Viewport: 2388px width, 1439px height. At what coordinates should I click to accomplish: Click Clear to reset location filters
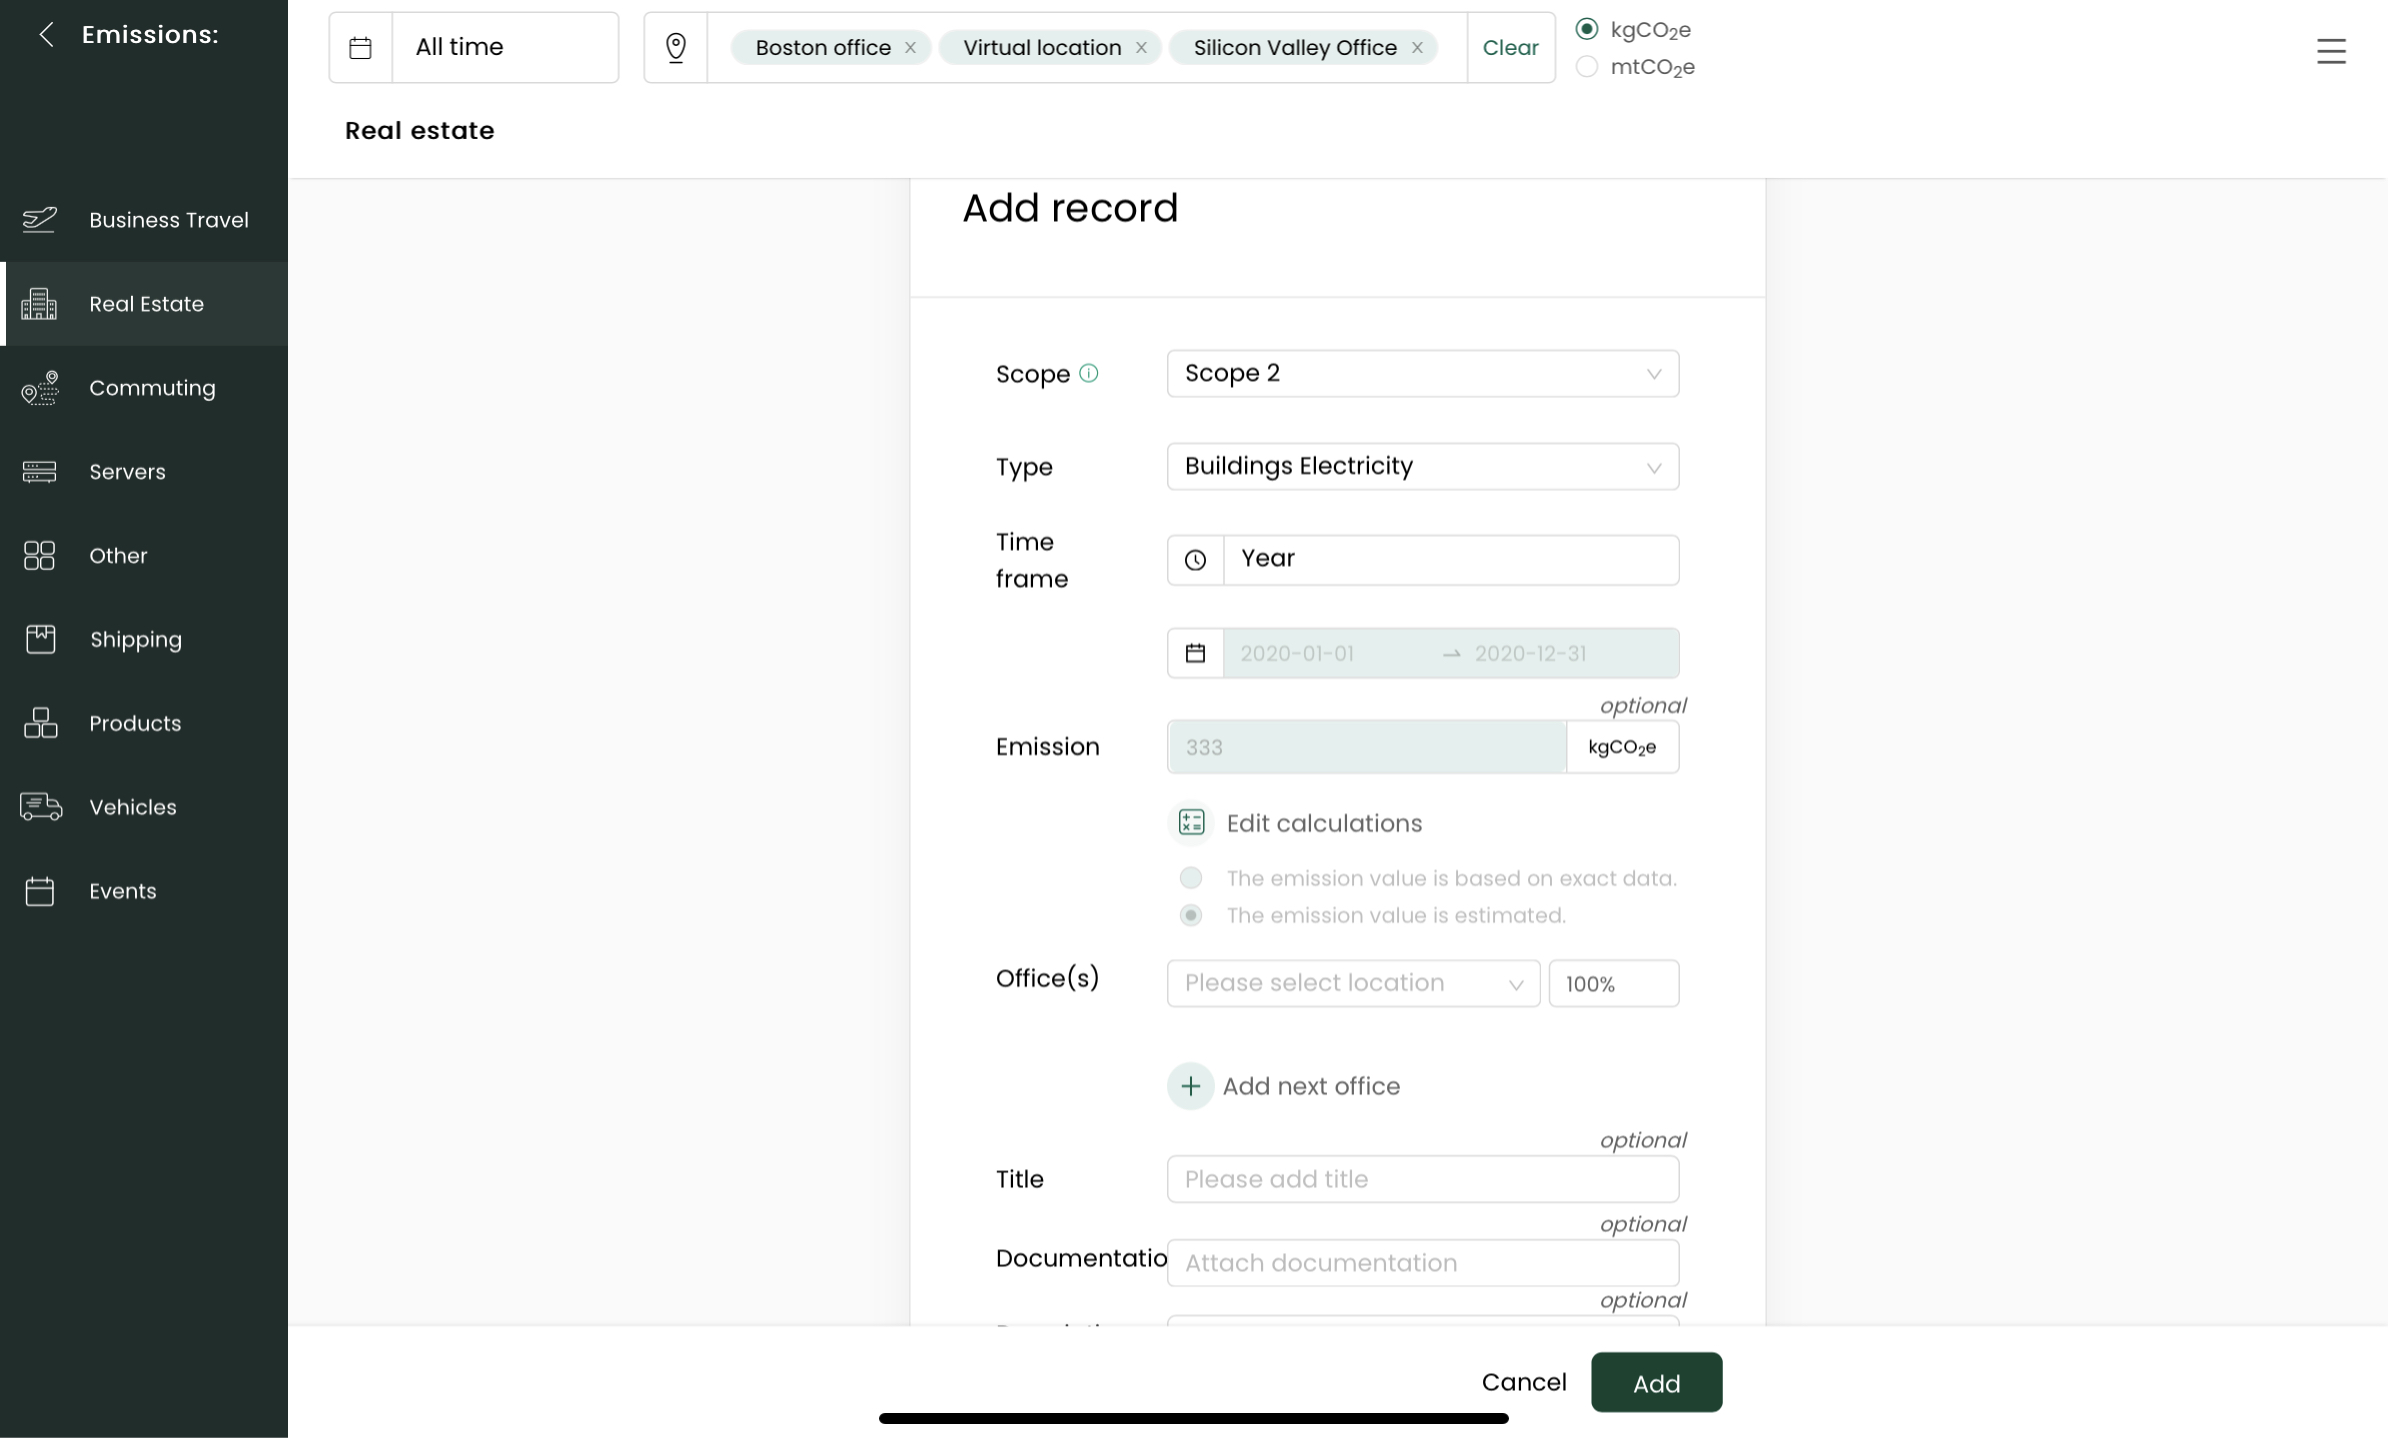tap(1510, 48)
